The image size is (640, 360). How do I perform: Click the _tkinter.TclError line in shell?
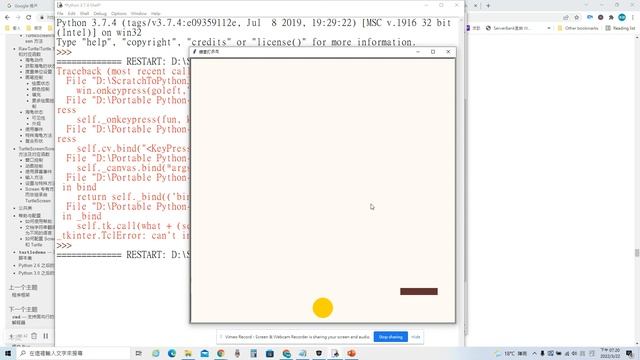(123, 236)
